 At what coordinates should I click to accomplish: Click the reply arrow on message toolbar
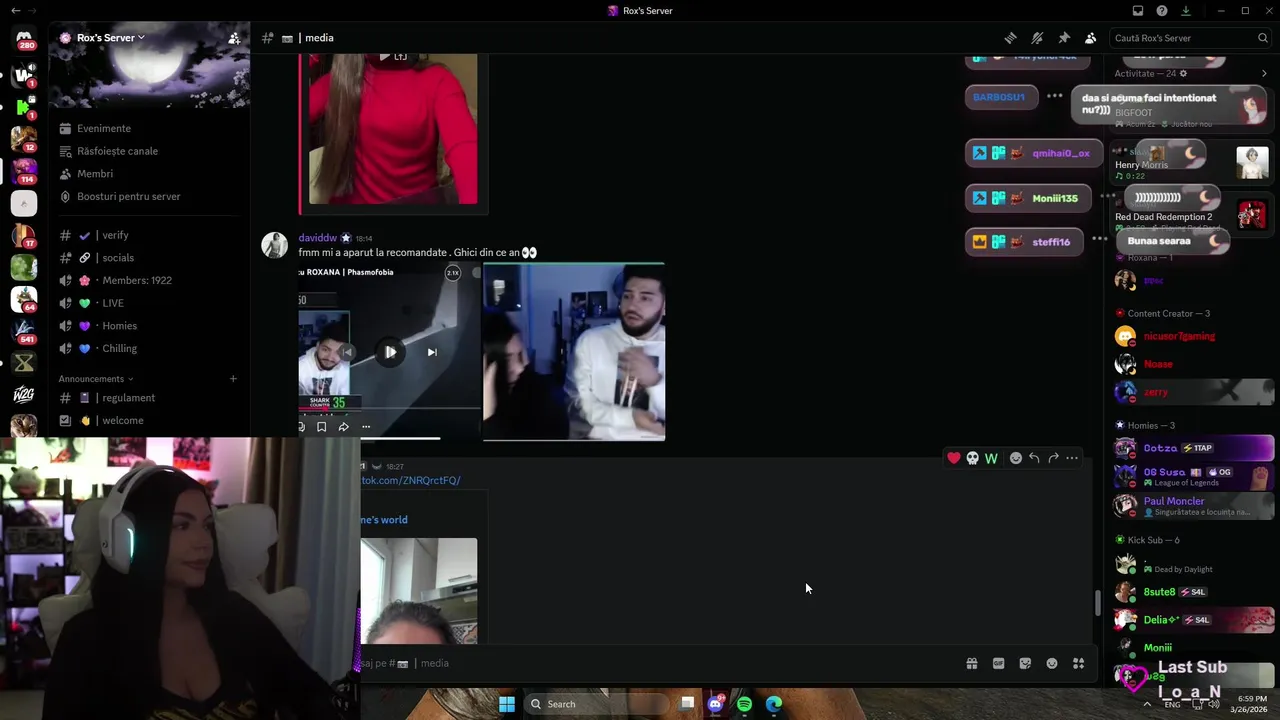[x=1034, y=458]
